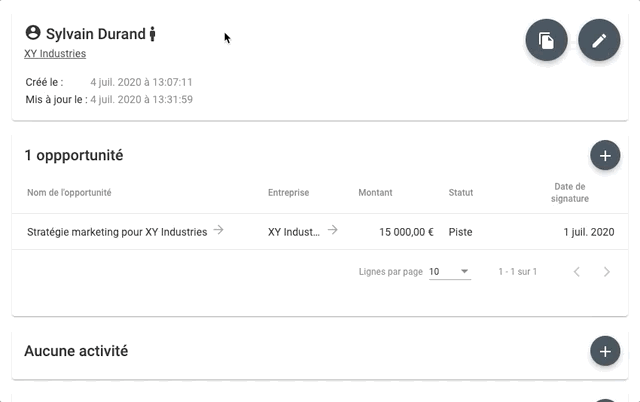
Task: Open the Lignes par page dropdown
Action: (450, 272)
